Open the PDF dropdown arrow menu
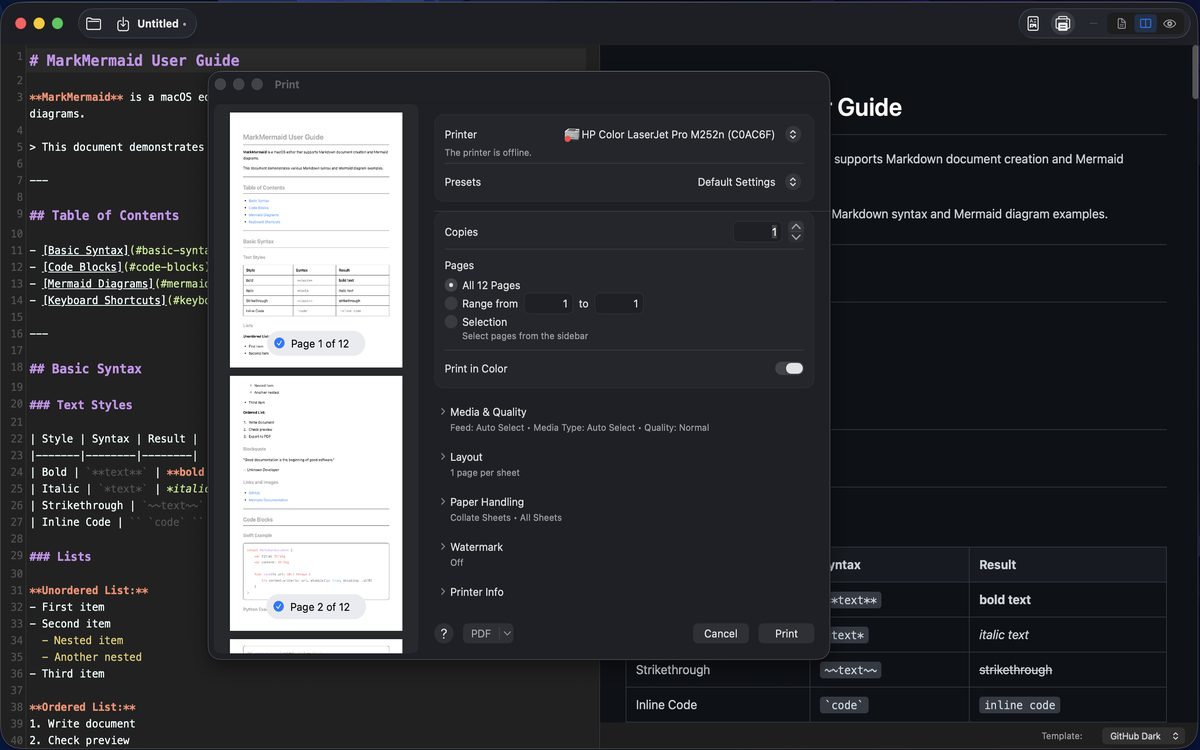 point(507,633)
